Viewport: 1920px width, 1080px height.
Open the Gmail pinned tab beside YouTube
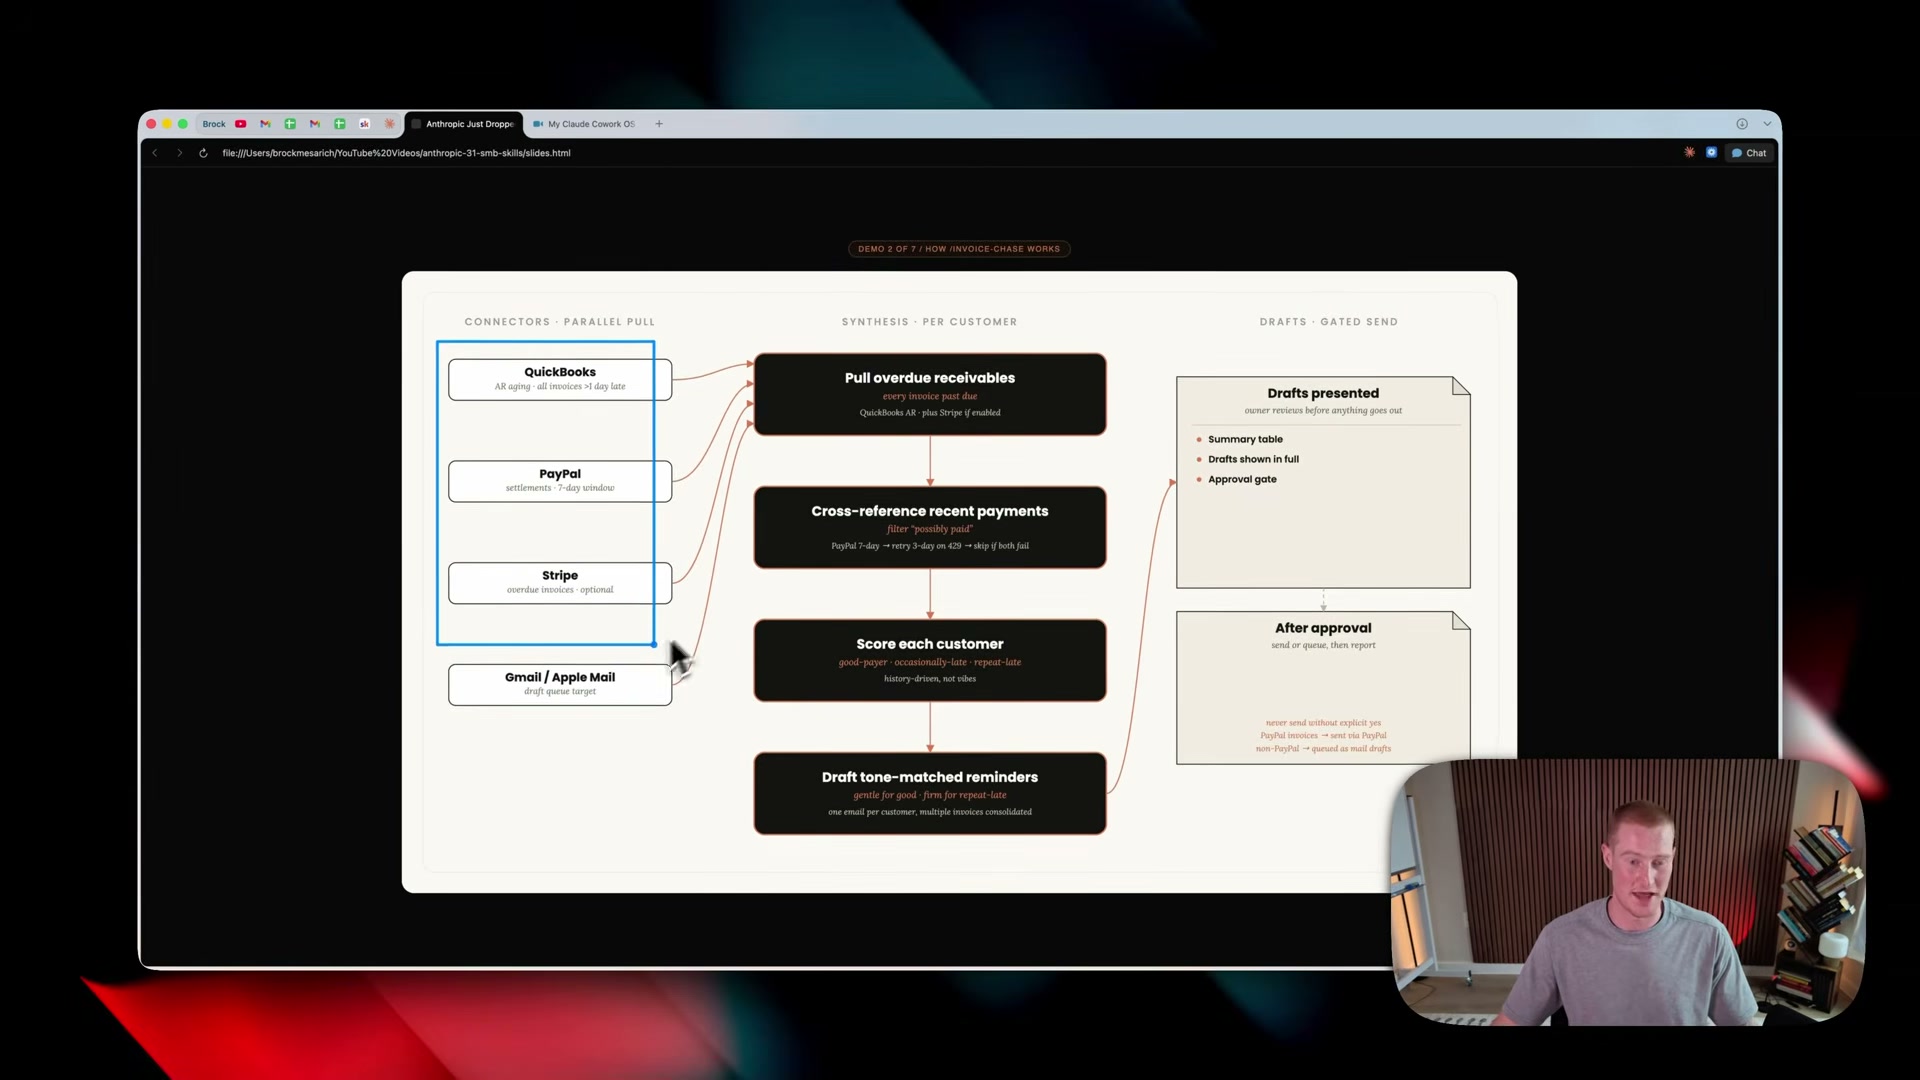coord(265,124)
